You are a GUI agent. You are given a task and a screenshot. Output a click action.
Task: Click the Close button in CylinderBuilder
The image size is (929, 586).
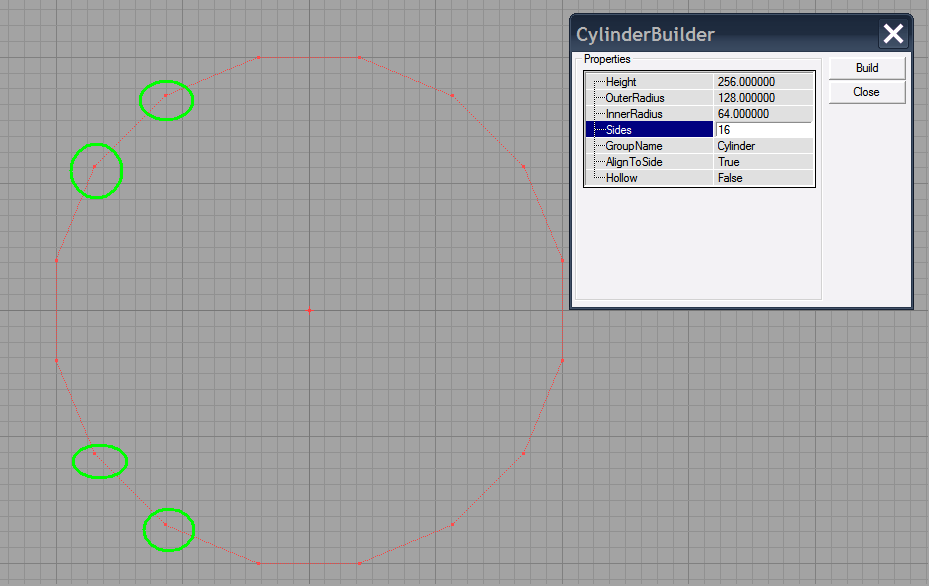[866, 91]
